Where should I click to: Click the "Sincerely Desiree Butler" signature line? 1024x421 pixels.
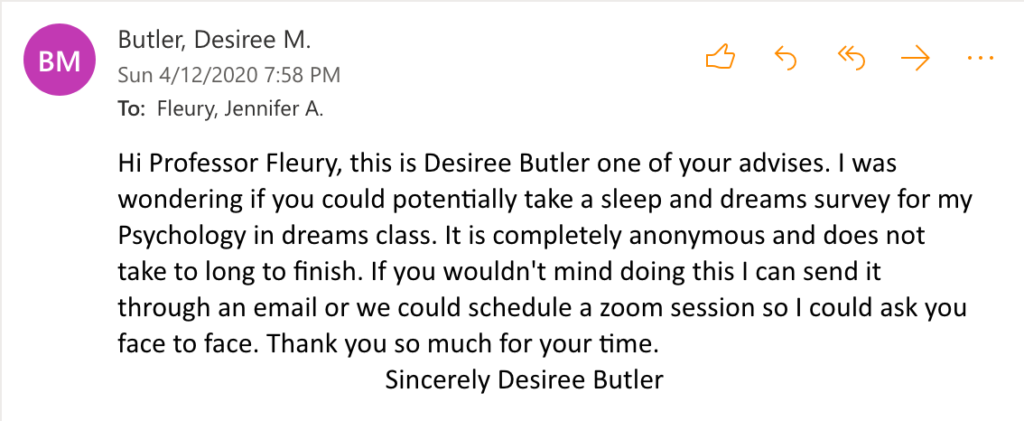(x=524, y=380)
